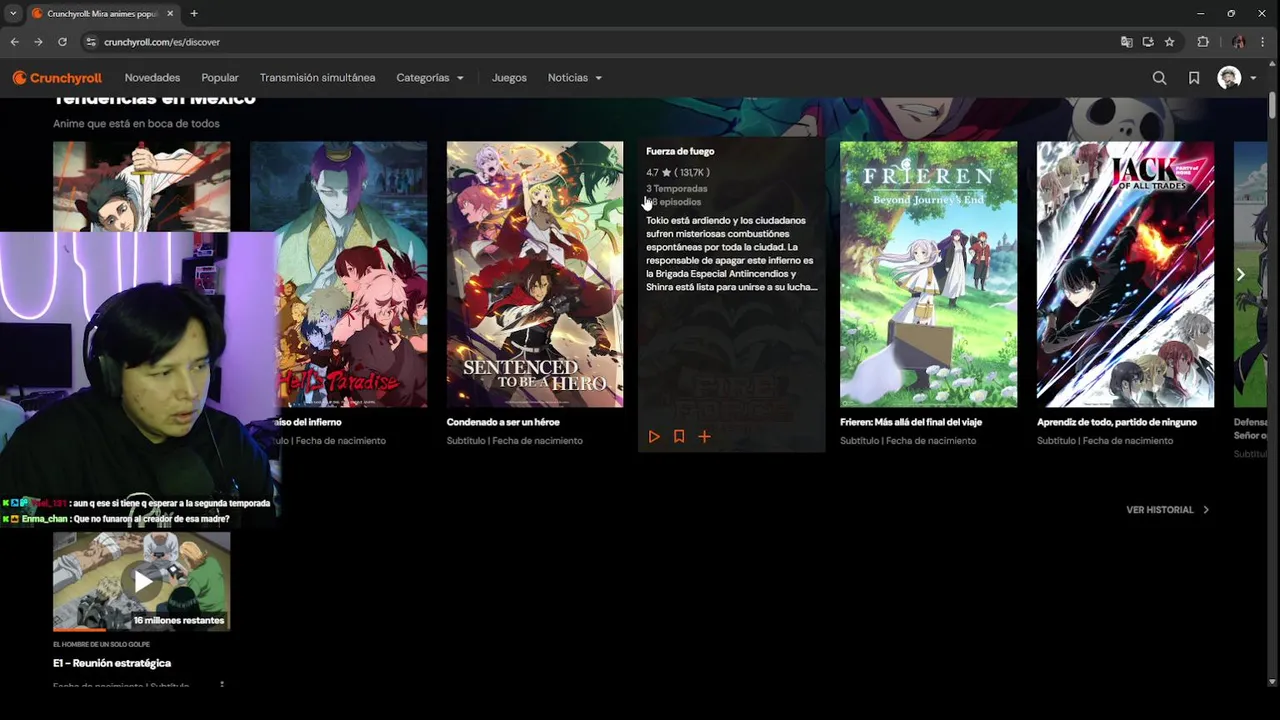Open the Crunchyroll search icon
This screenshot has height=720, width=1280.
coord(1159,78)
